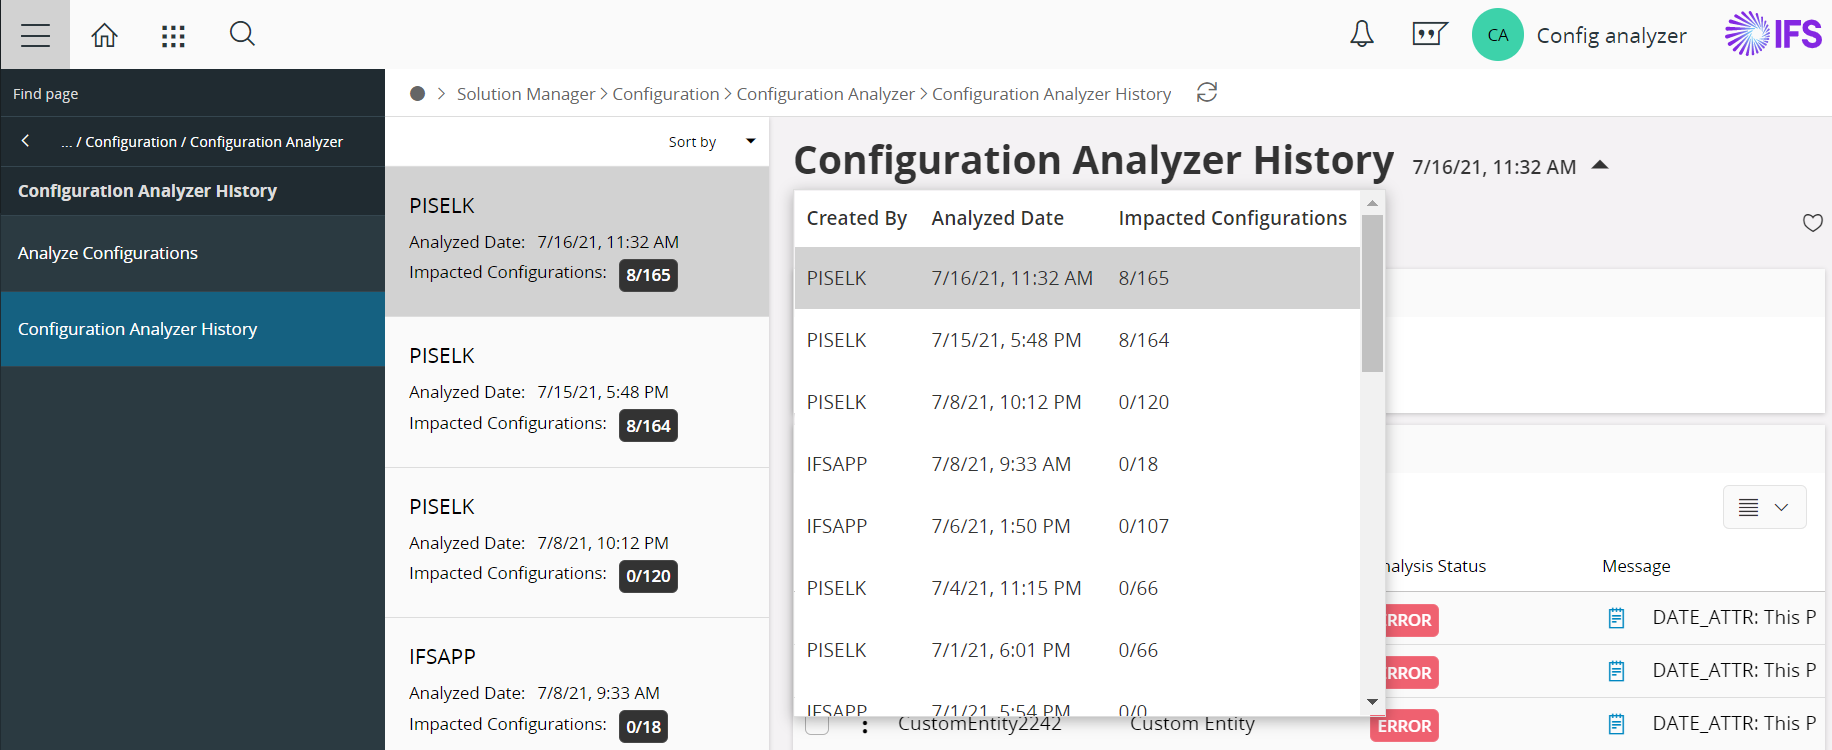Viewport: 1832px width, 750px height.
Task: Go back using sidebar left chevron
Action: point(26,141)
